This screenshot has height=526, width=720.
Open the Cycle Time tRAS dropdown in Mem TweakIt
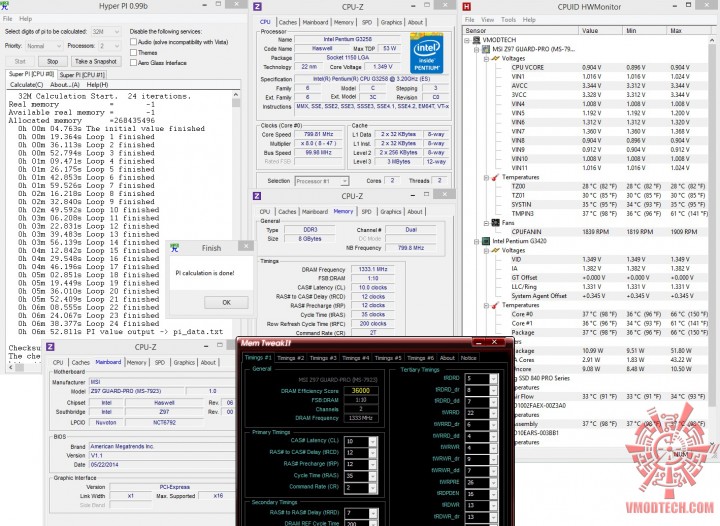(372, 476)
